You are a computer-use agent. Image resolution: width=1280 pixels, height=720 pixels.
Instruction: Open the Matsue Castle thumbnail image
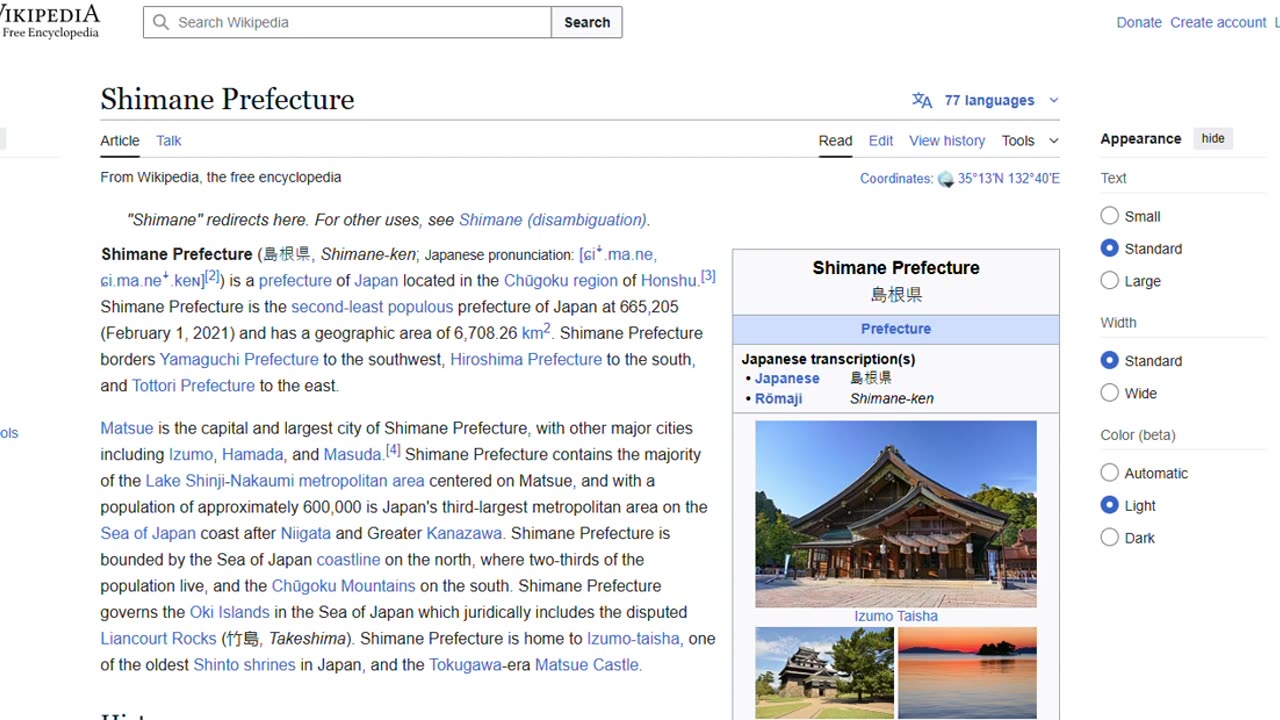tap(825, 673)
